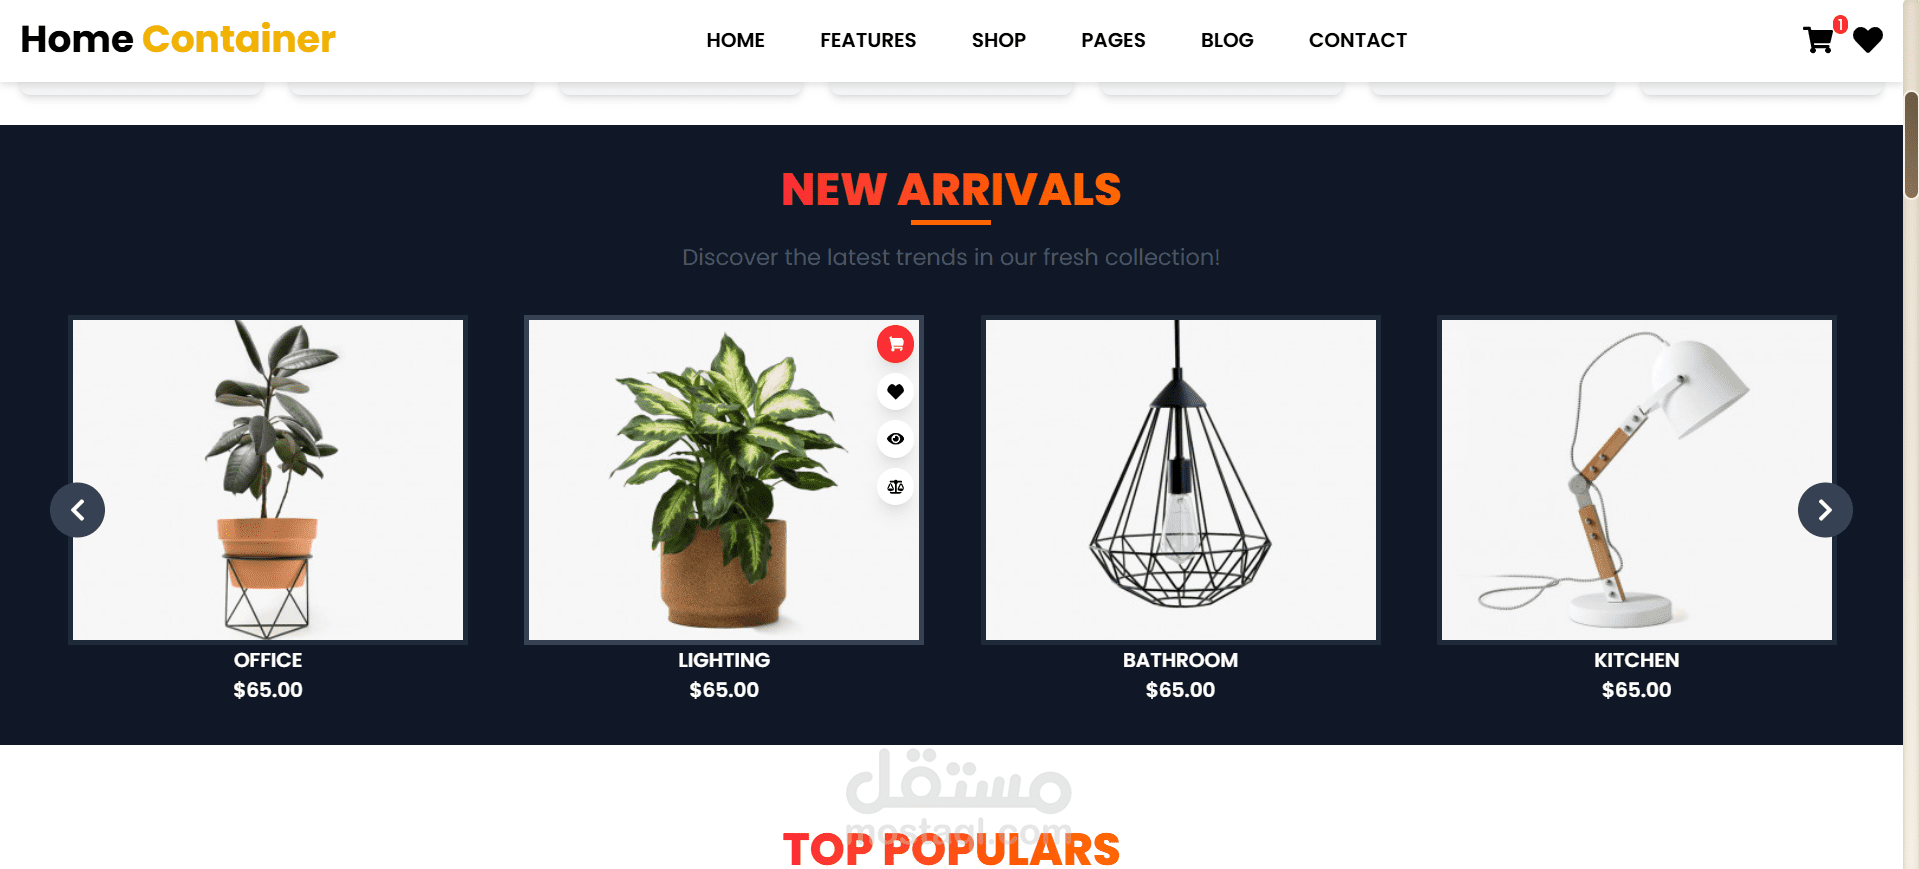Open the Pages menu

pos(1113,40)
